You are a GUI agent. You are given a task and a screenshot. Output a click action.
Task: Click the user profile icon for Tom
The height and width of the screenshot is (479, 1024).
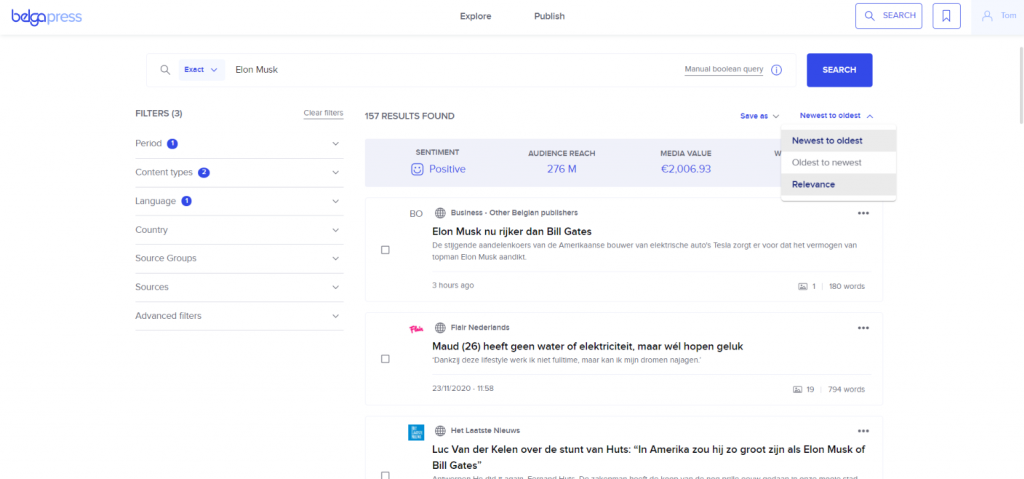point(987,16)
